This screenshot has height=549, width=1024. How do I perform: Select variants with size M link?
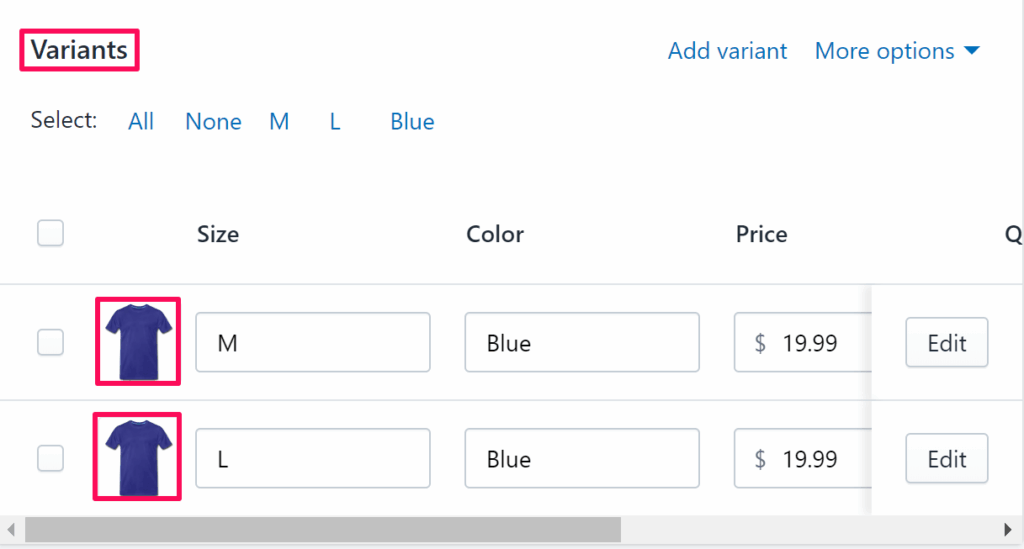coord(279,122)
